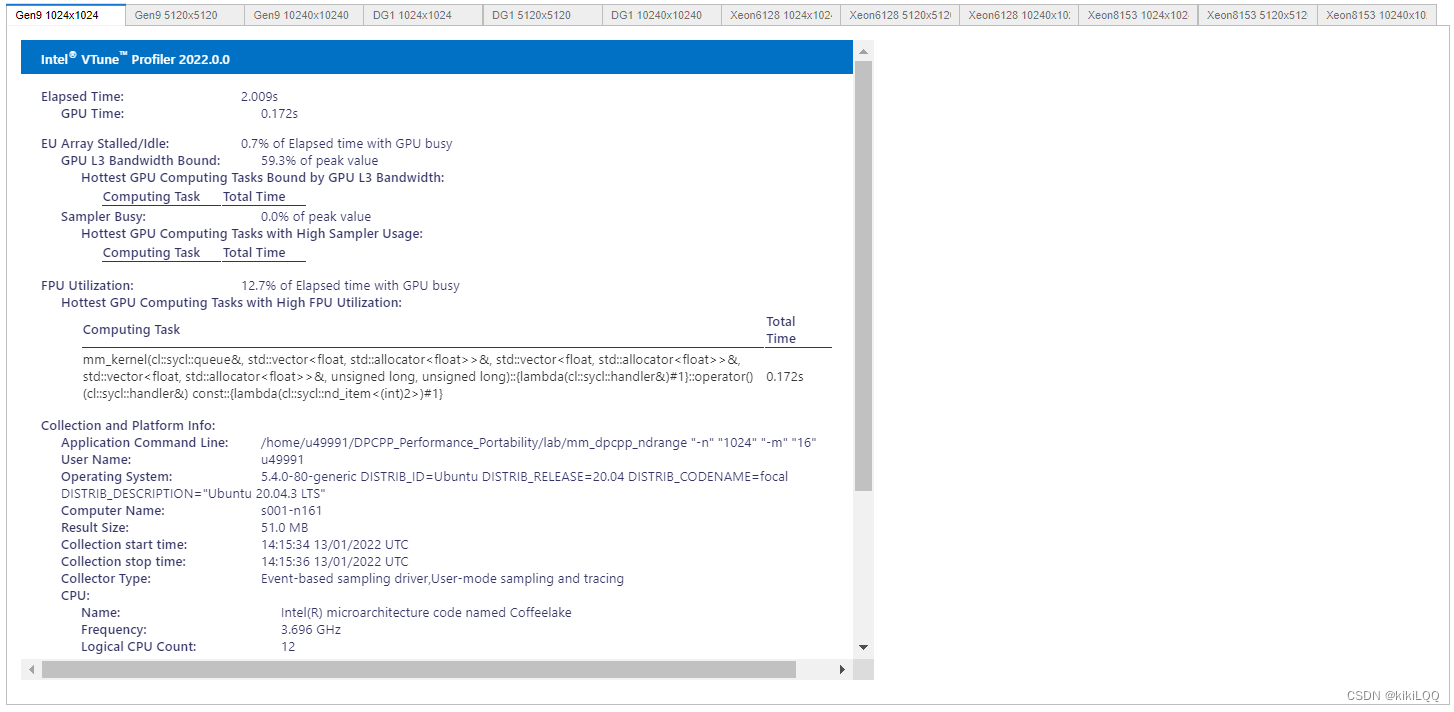Click the GPU L3 Bandwidth Bound label

141,161
